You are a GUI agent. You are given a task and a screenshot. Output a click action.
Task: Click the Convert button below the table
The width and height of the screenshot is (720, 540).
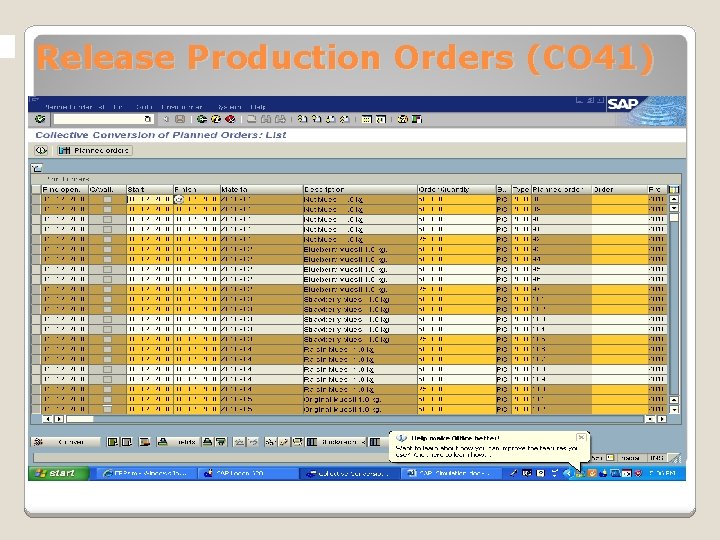(65, 442)
